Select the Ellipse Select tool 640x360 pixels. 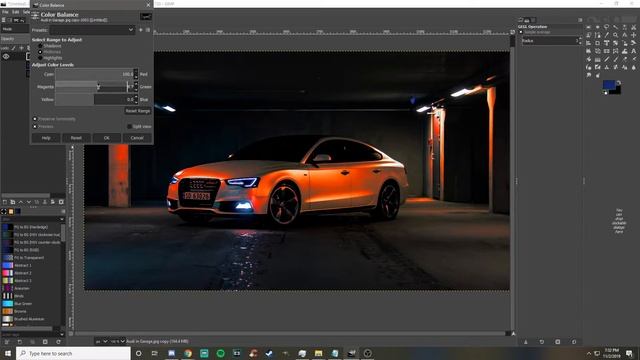[598, 27]
